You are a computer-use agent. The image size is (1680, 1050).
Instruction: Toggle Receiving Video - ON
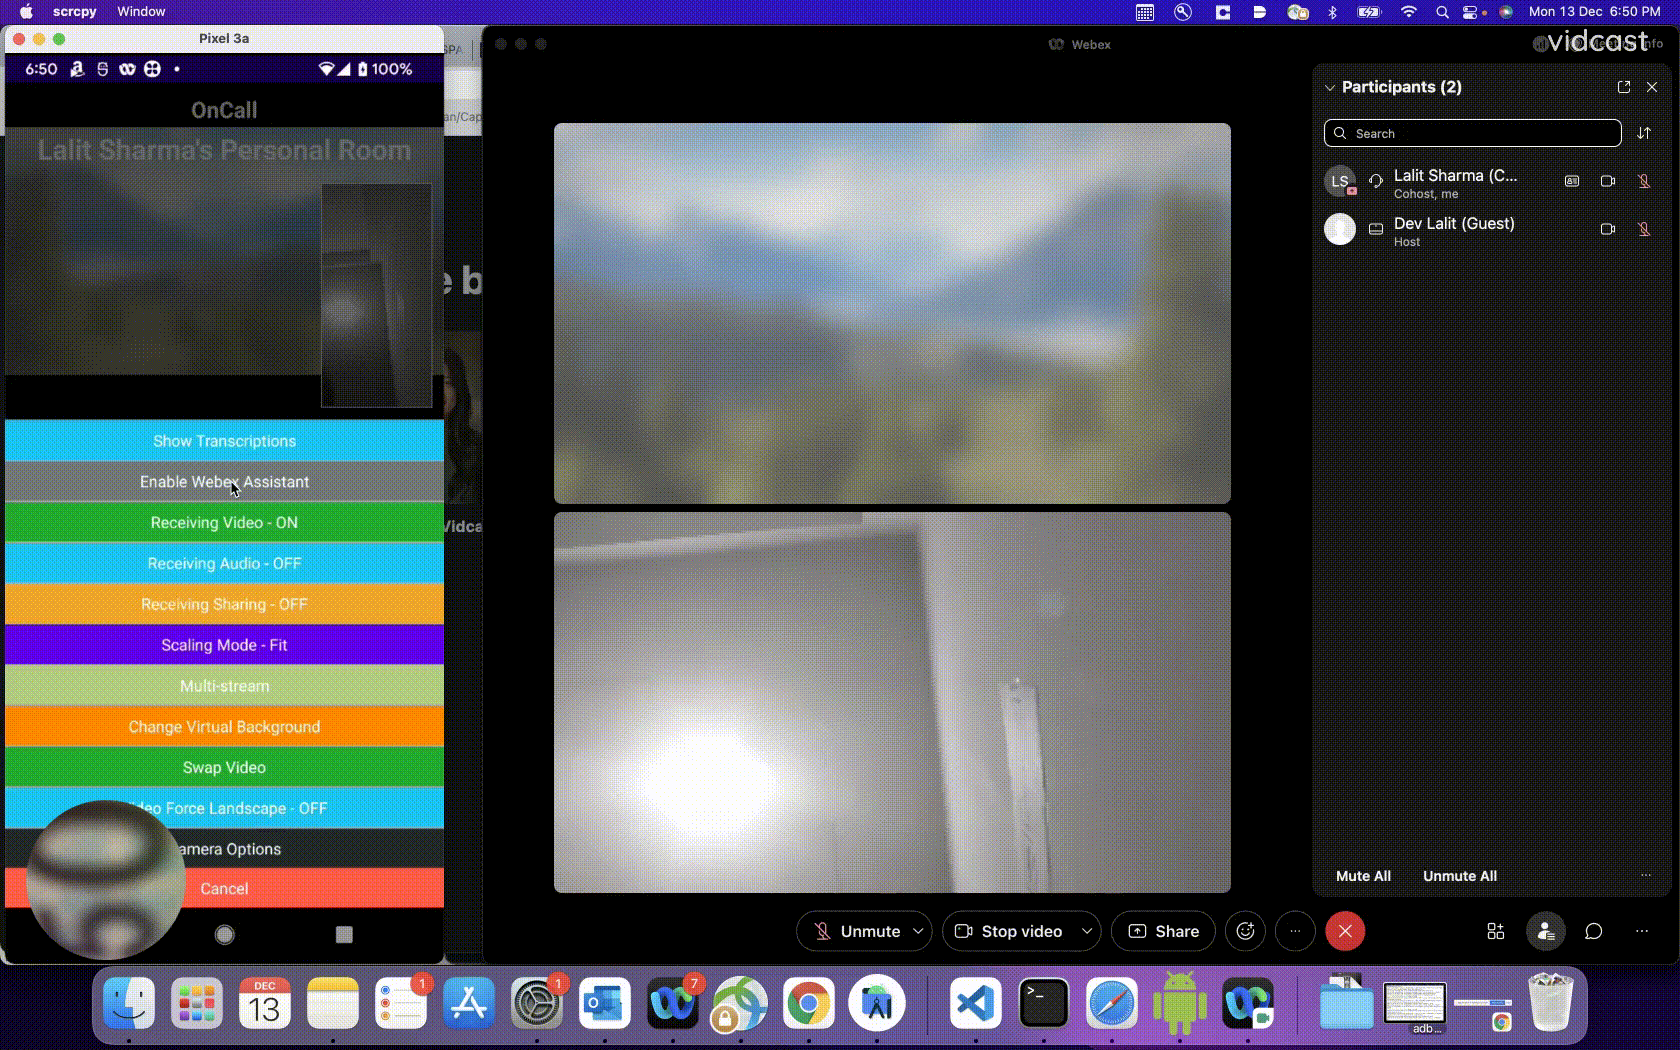[224, 523]
